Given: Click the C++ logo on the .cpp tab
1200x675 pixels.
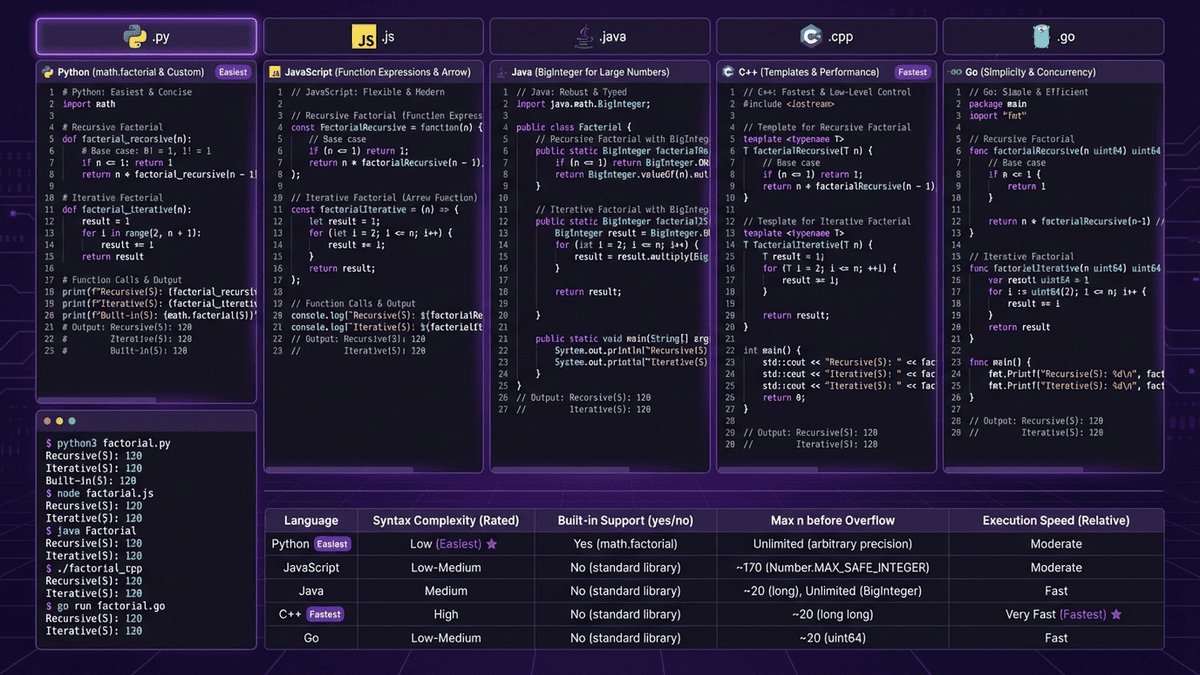Looking at the screenshot, I should tap(813, 35).
